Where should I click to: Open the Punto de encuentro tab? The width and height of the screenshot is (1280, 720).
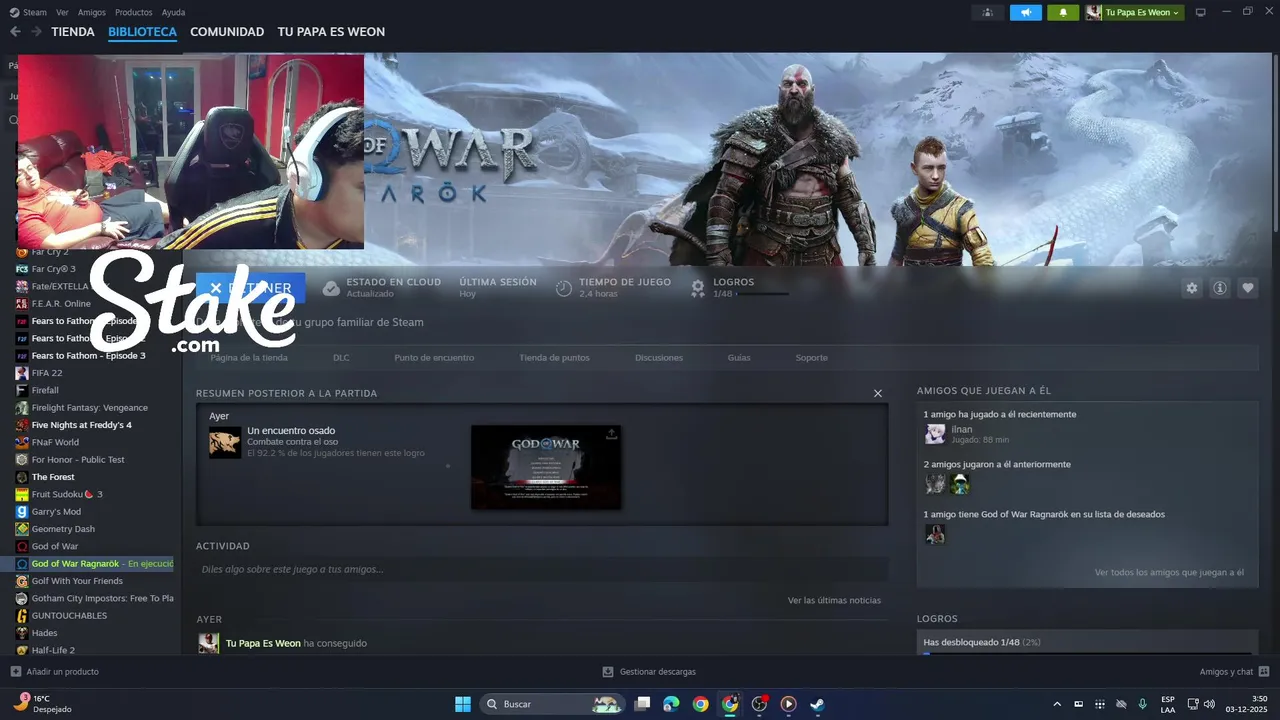[x=434, y=357]
